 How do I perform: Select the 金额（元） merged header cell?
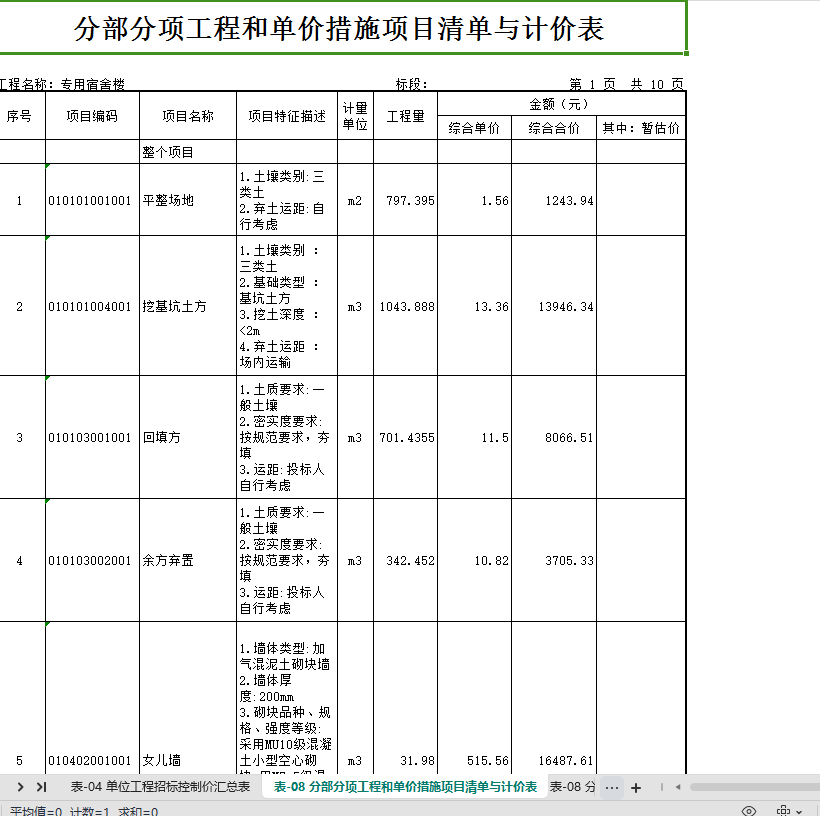561,104
